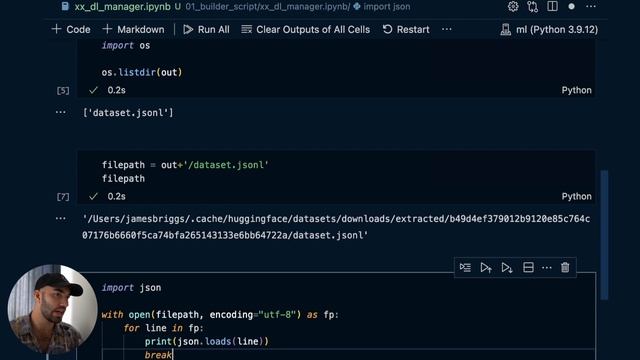Screen dimensions: 640x360
Task: Add a new Markdown cell
Action: point(133,29)
